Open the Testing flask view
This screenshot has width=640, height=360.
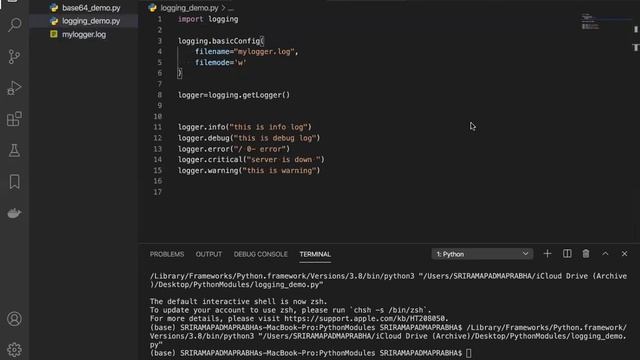click(x=14, y=151)
